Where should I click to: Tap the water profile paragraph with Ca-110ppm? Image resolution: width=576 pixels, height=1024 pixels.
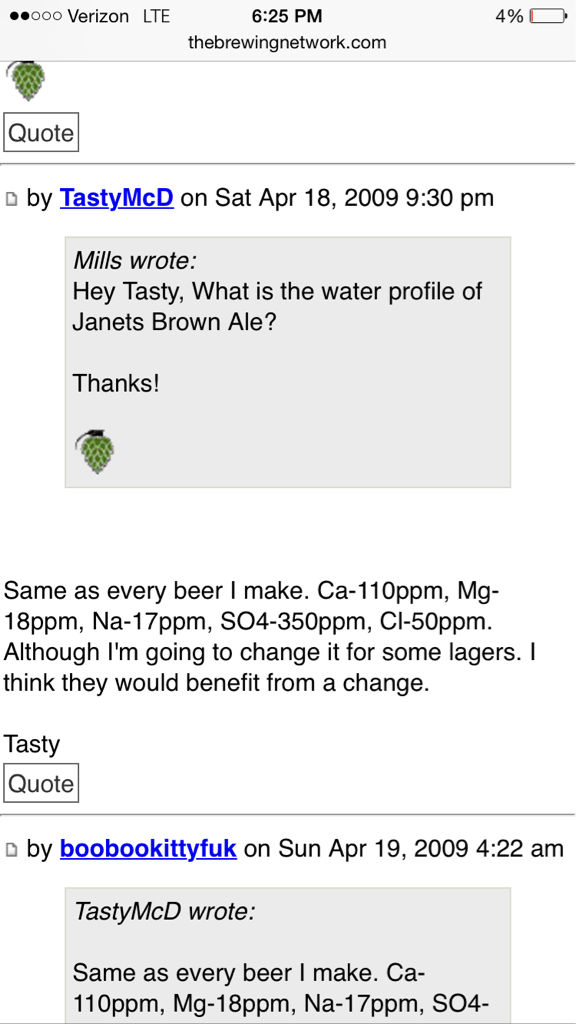click(x=269, y=638)
